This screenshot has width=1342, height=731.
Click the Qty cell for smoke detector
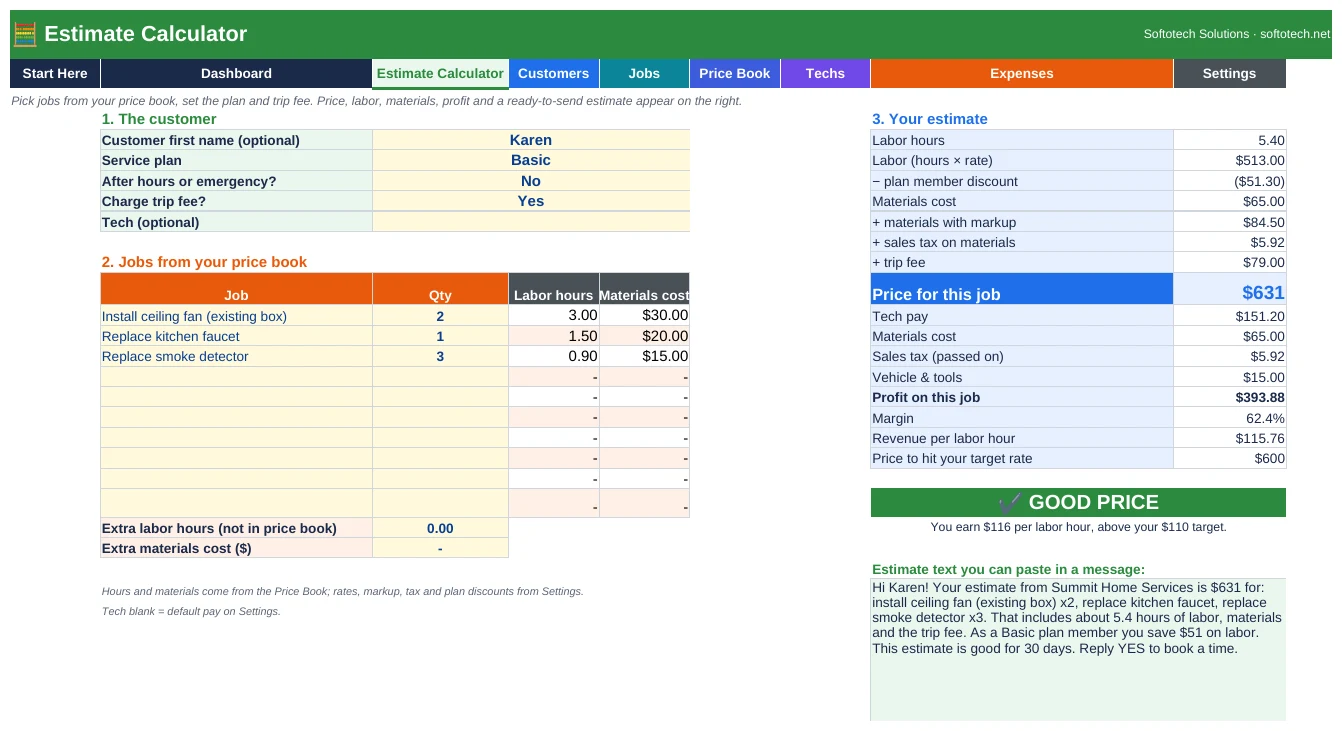pyautogui.click(x=440, y=356)
